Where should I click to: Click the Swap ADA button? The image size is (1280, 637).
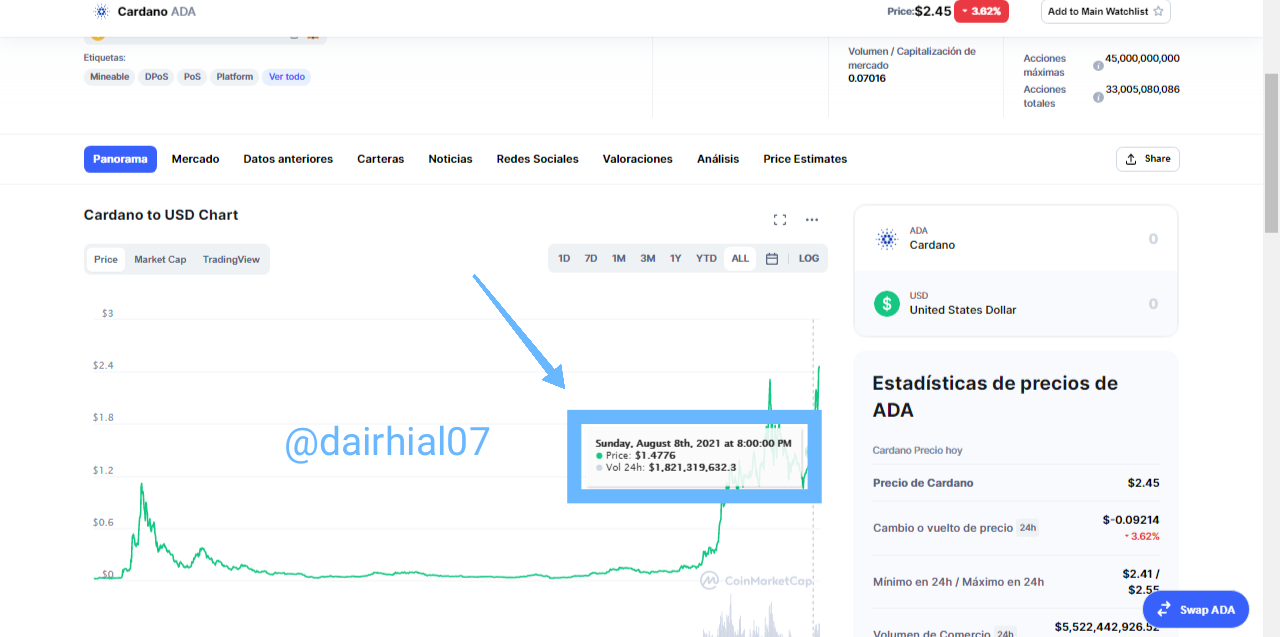(x=1196, y=609)
